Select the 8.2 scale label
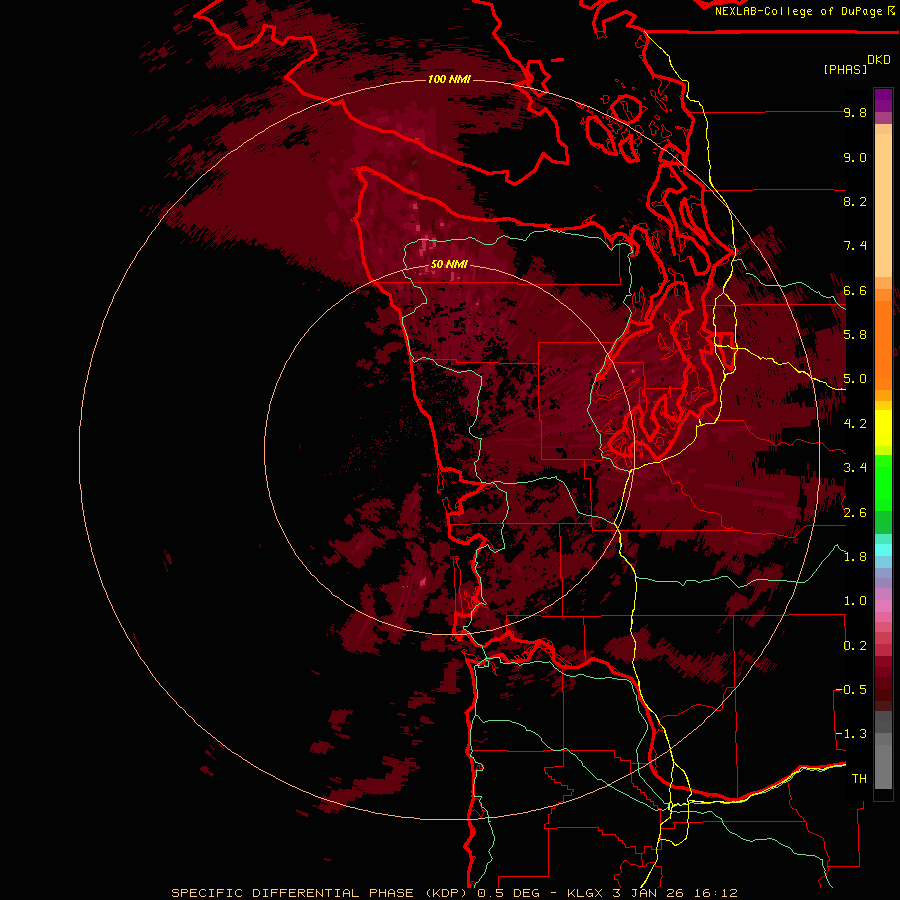Screen dimensions: 900x900 pyautogui.click(x=855, y=201)
